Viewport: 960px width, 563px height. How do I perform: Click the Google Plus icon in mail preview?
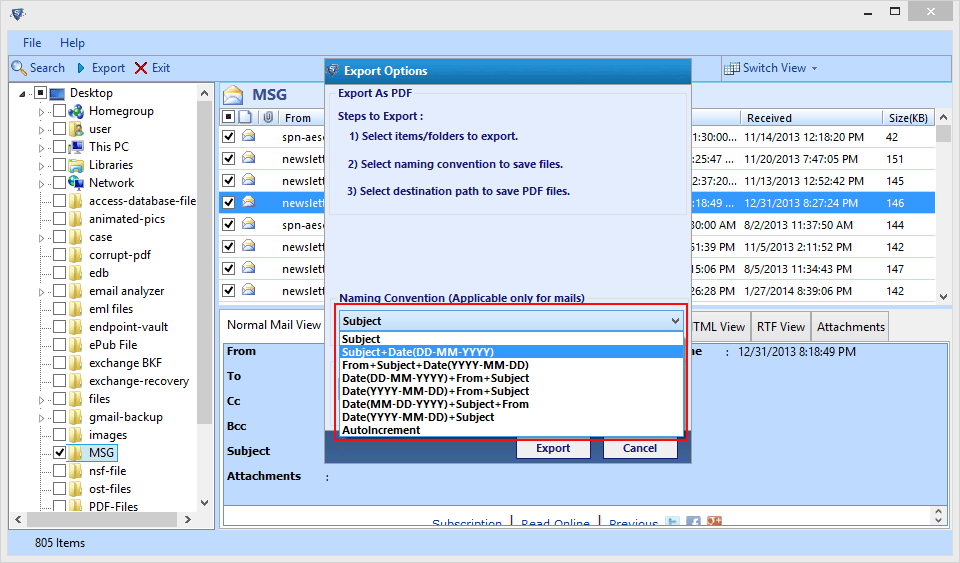point(714,521)
